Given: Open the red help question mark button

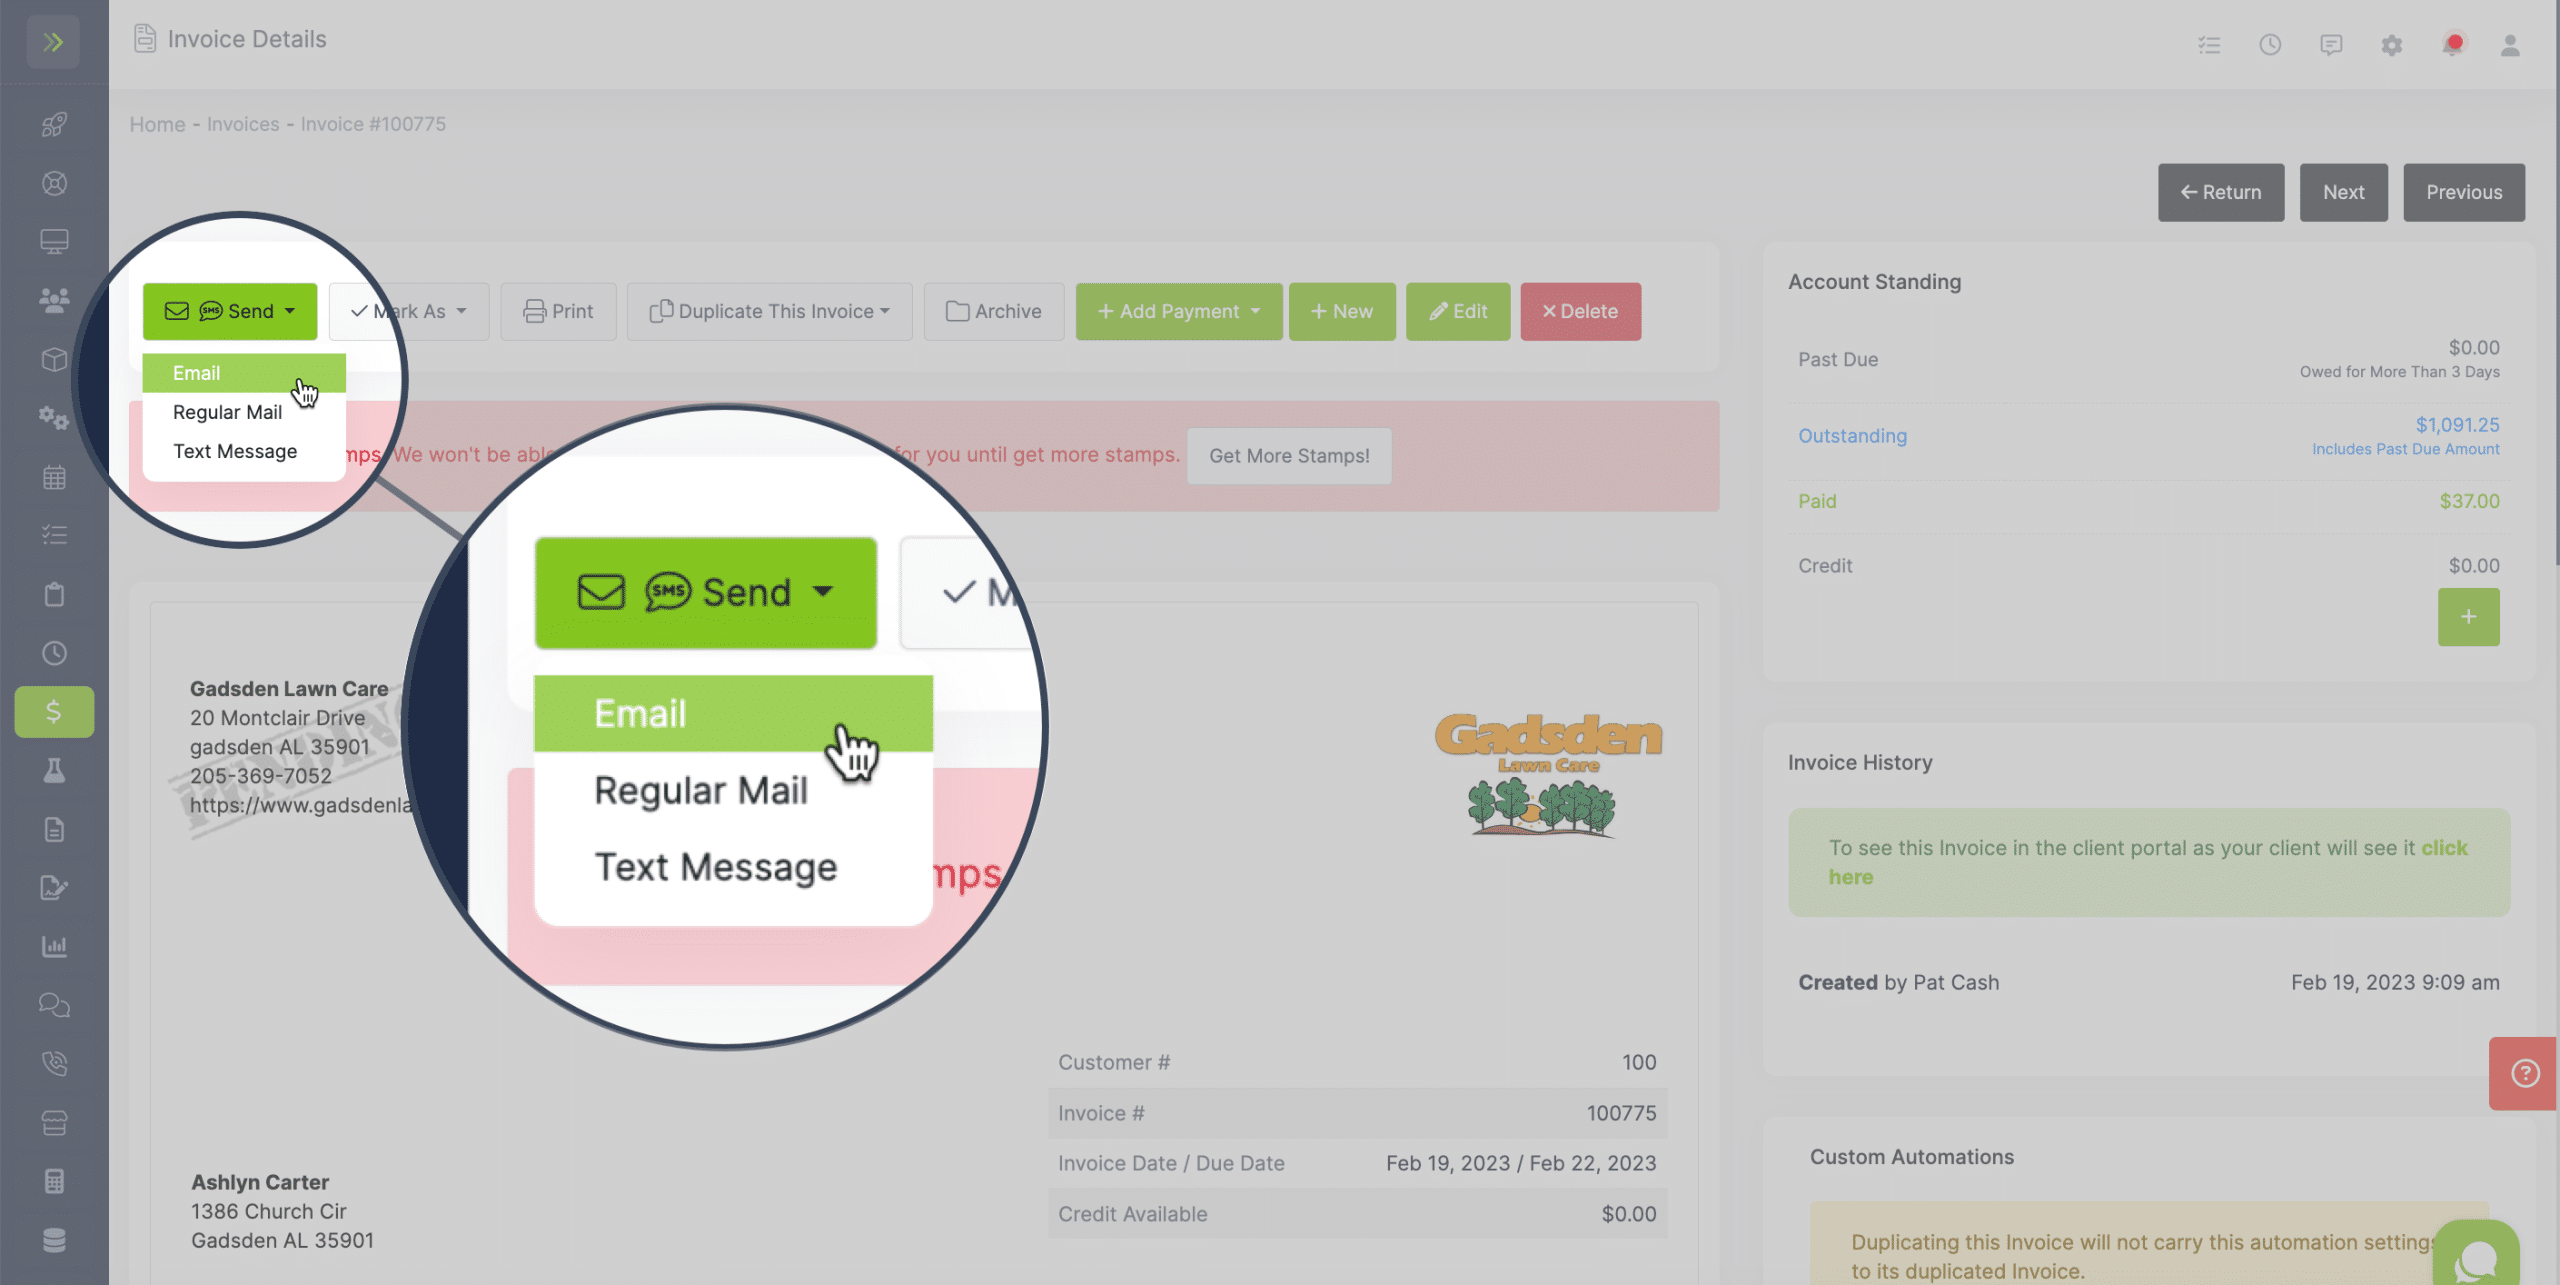Looking at the screenshot, I should pyautogui.click(x=2524, y=1073).
